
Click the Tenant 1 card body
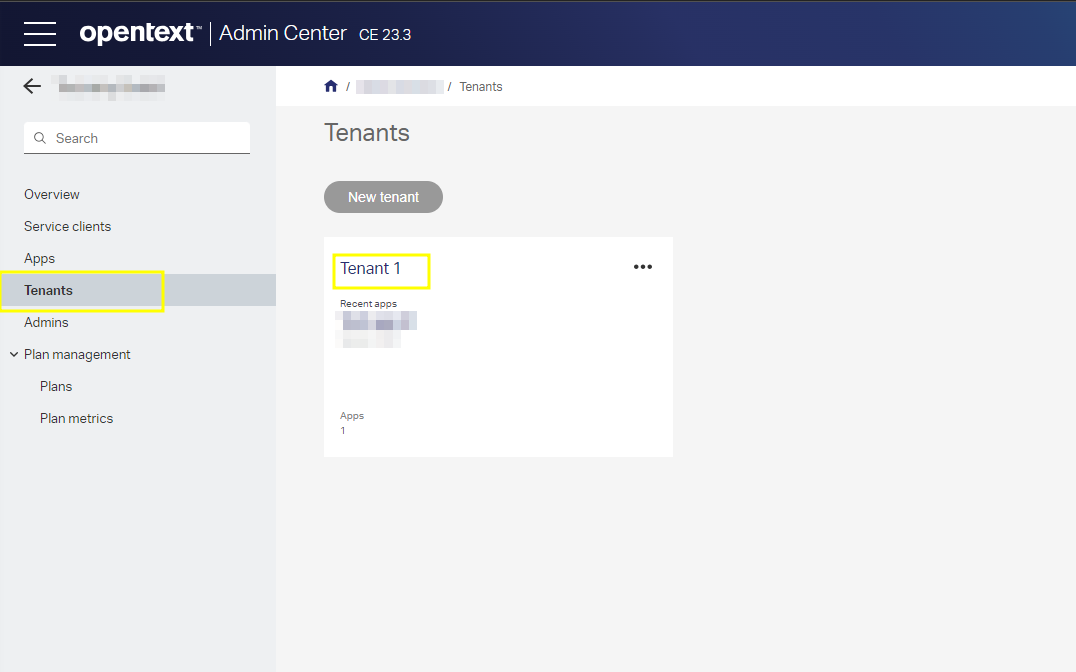pos(520,370)
